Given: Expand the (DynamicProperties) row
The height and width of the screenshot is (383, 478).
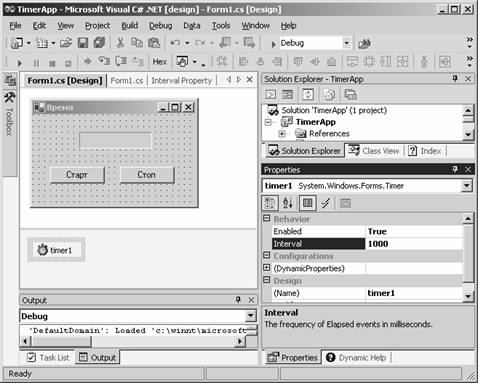Looking at the screenshot, I should (266, 267).
